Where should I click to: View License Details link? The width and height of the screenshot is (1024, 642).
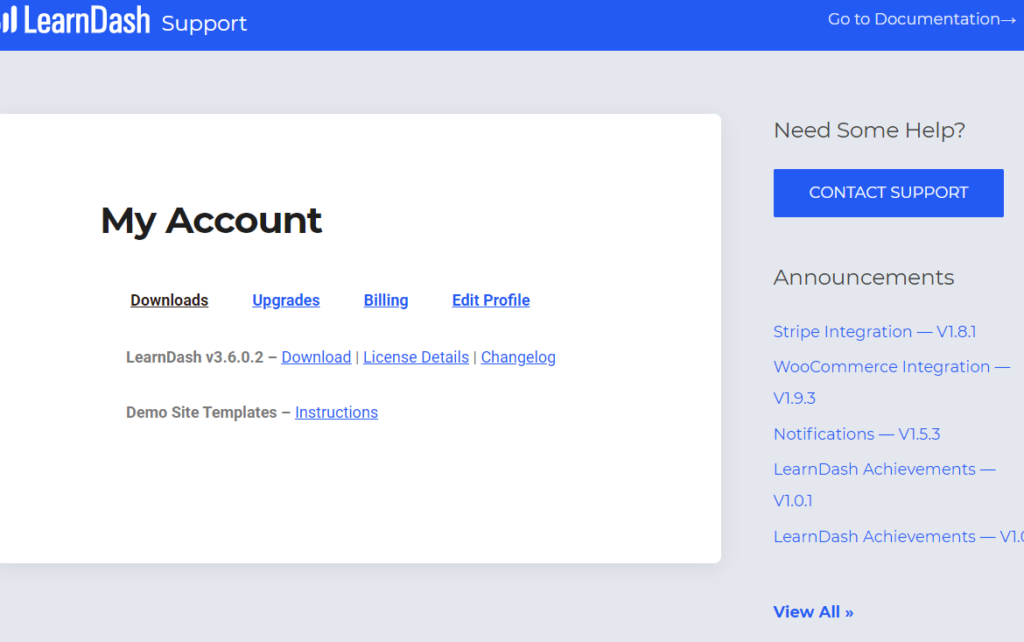coord(416,357)
